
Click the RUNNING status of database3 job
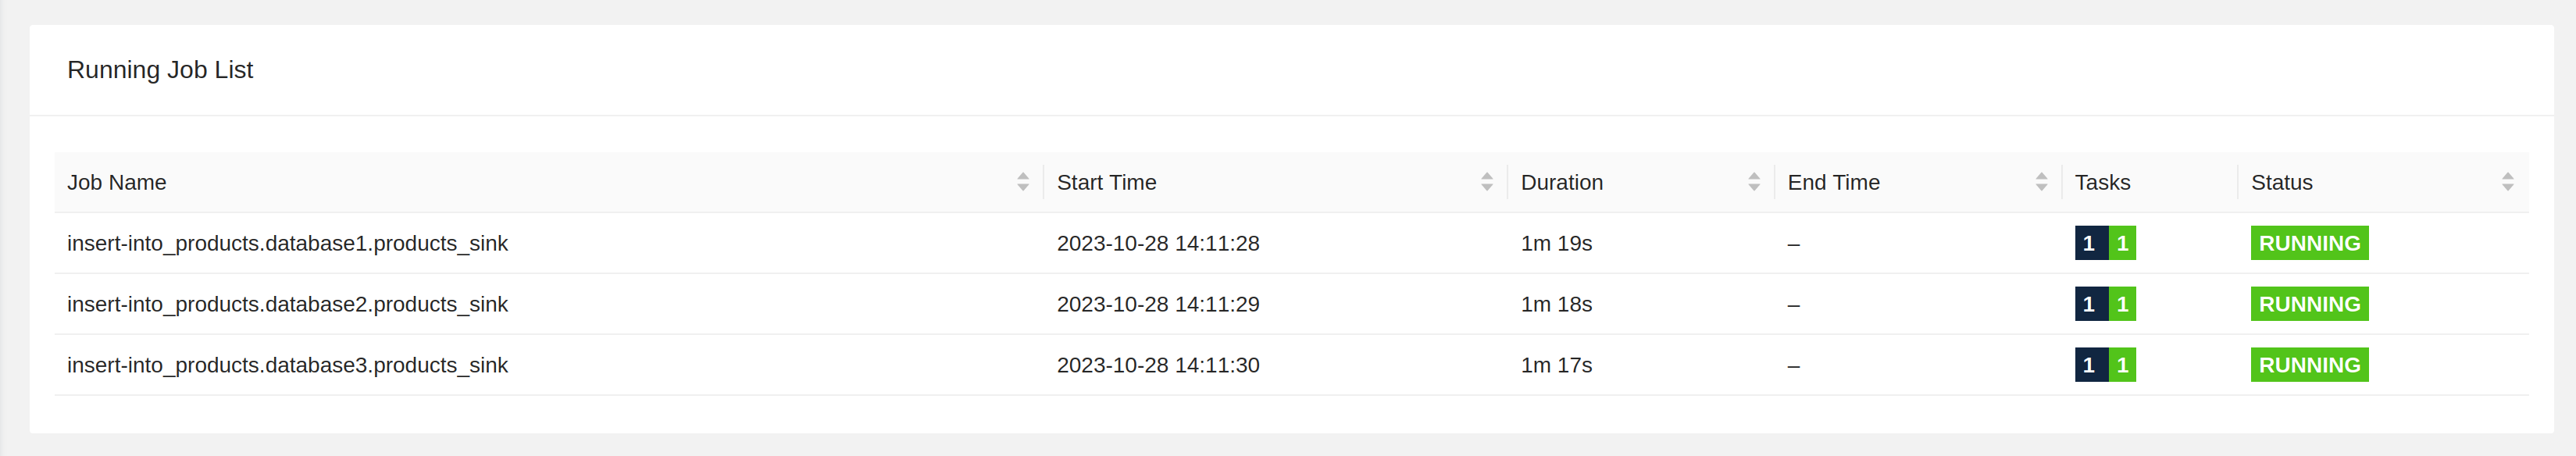2308,365
